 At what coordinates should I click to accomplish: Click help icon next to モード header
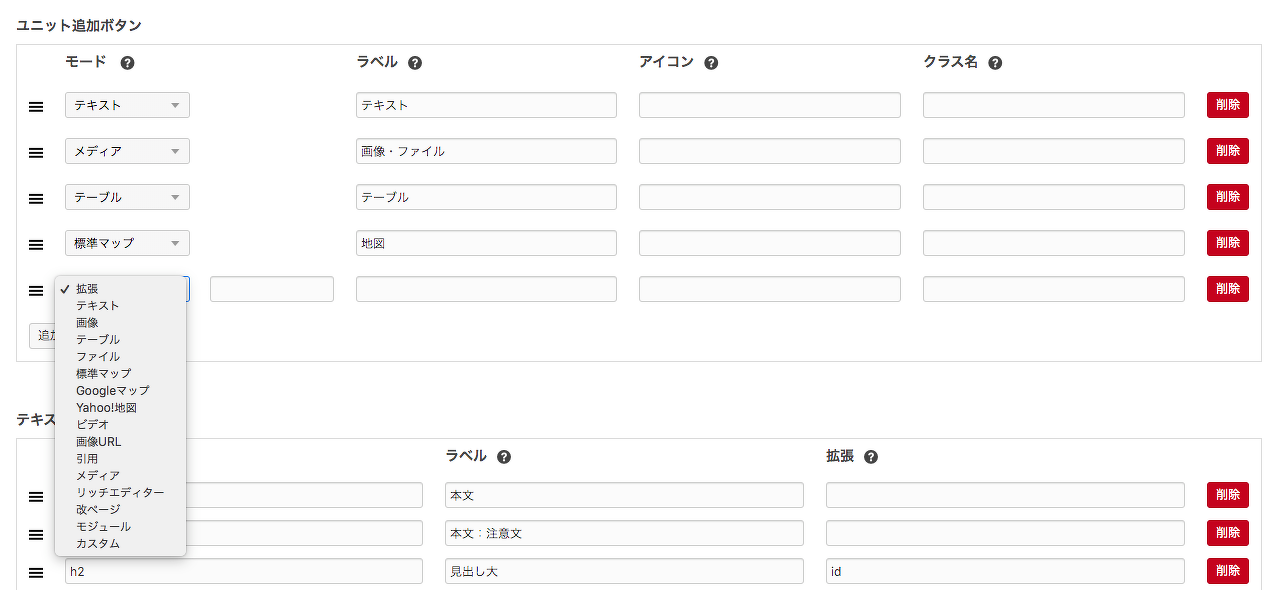127,63
